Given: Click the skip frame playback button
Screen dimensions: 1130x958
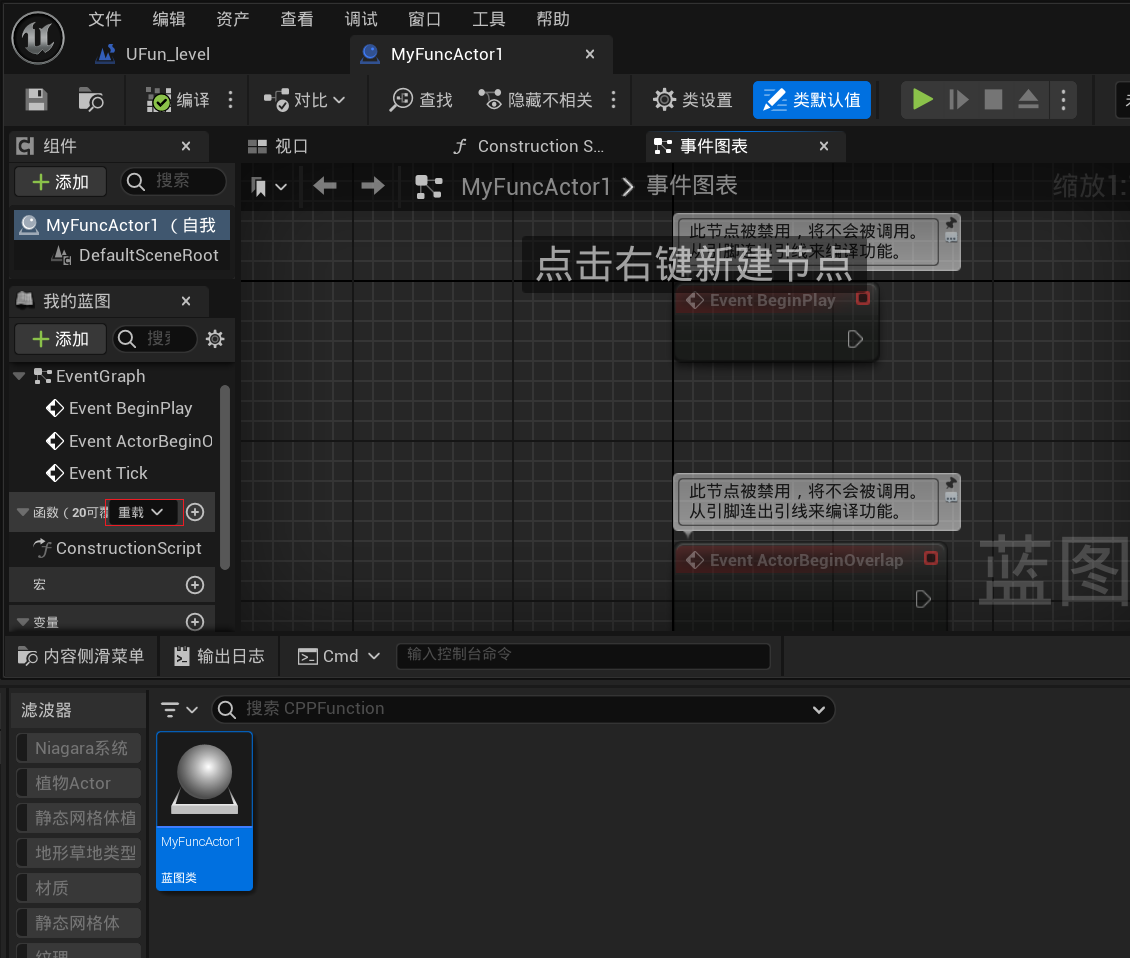Looking at the screenshot, I should pos(958,99).
